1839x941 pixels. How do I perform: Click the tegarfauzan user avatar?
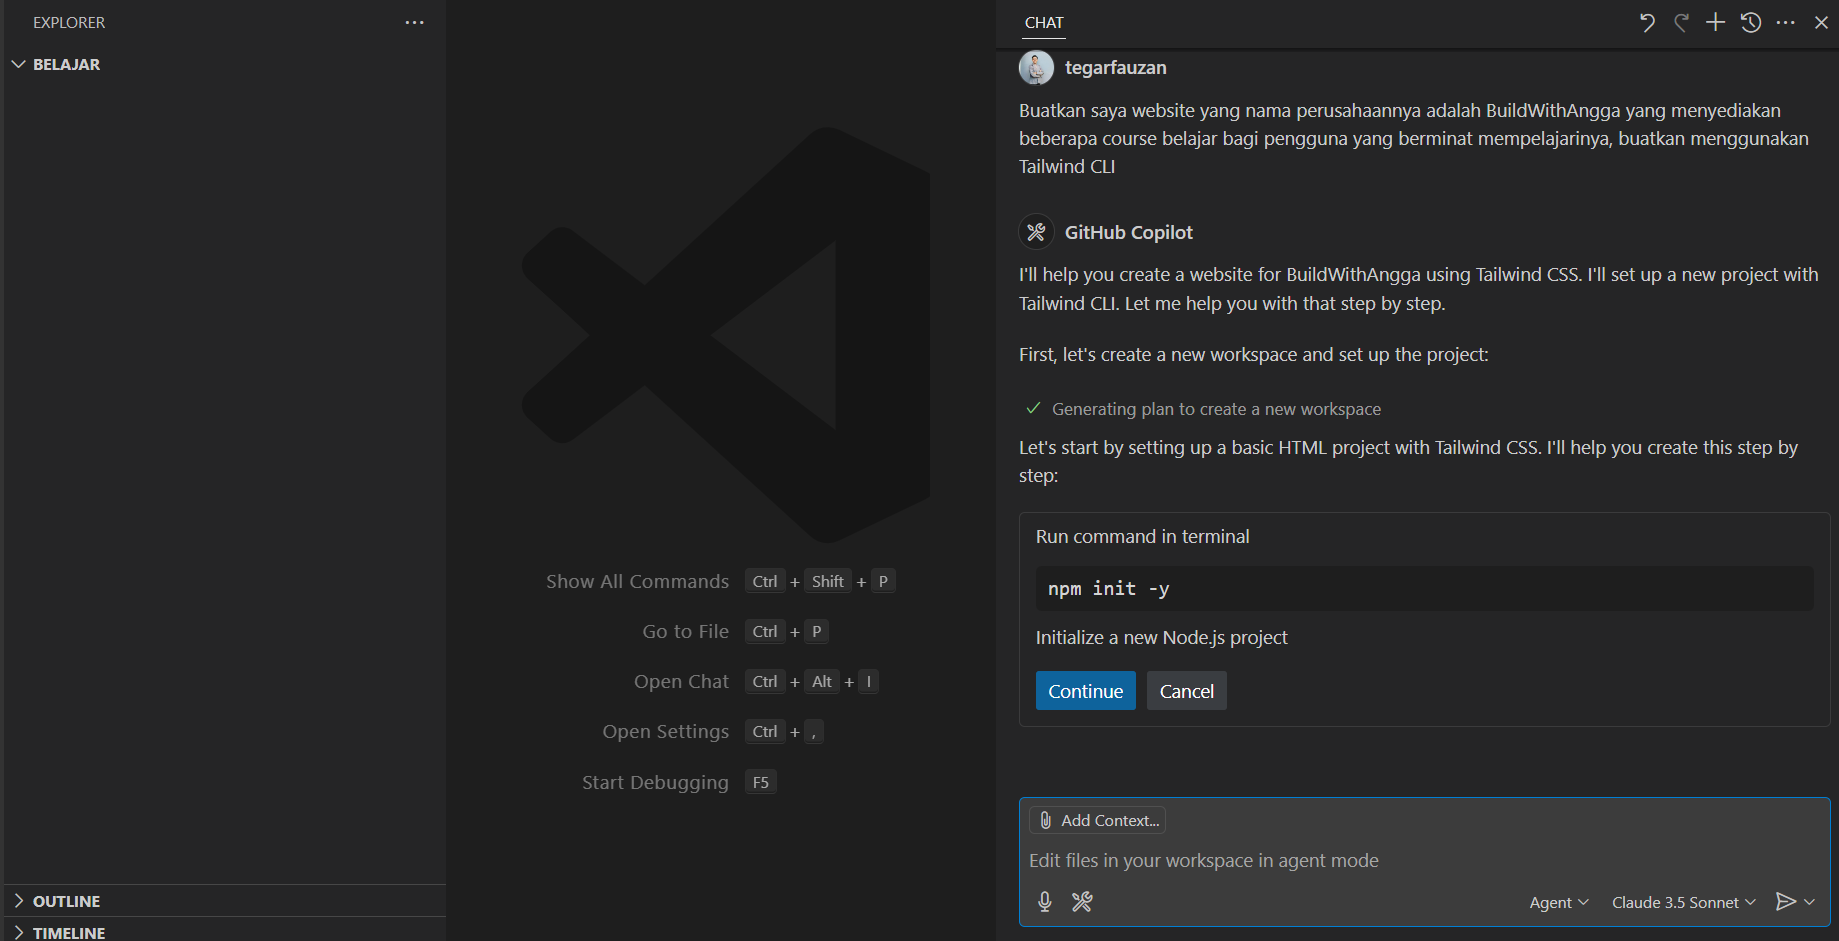coord(1036,67)
